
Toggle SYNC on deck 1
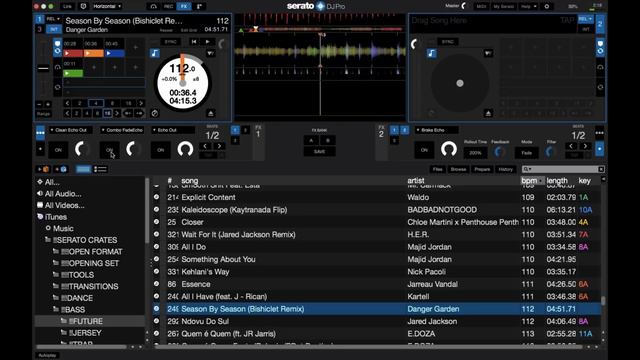[171, 42]
